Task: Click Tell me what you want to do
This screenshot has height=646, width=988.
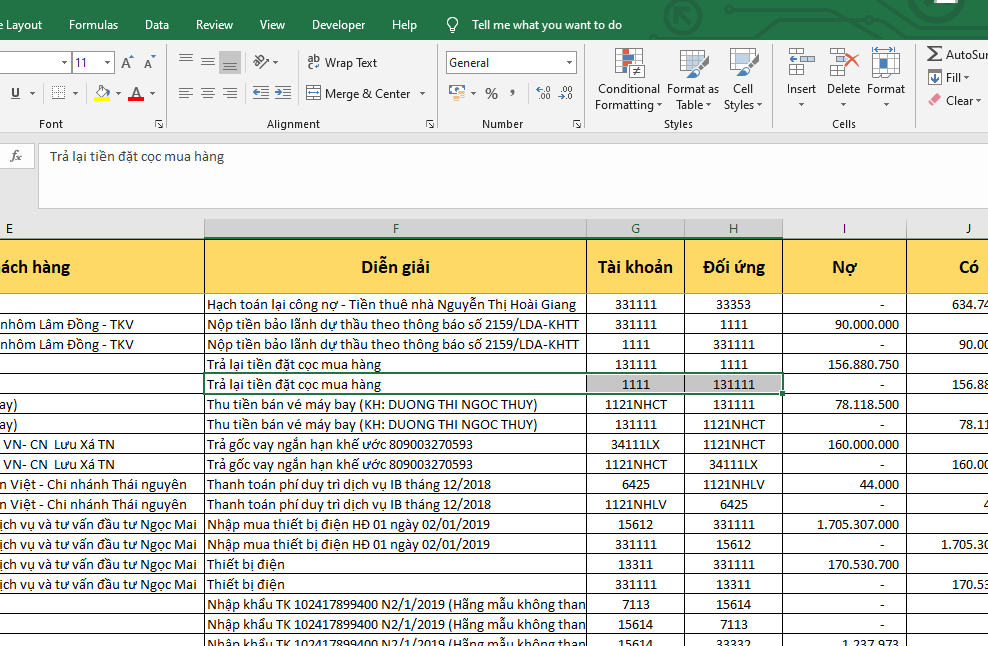Action: click(546, 25)
